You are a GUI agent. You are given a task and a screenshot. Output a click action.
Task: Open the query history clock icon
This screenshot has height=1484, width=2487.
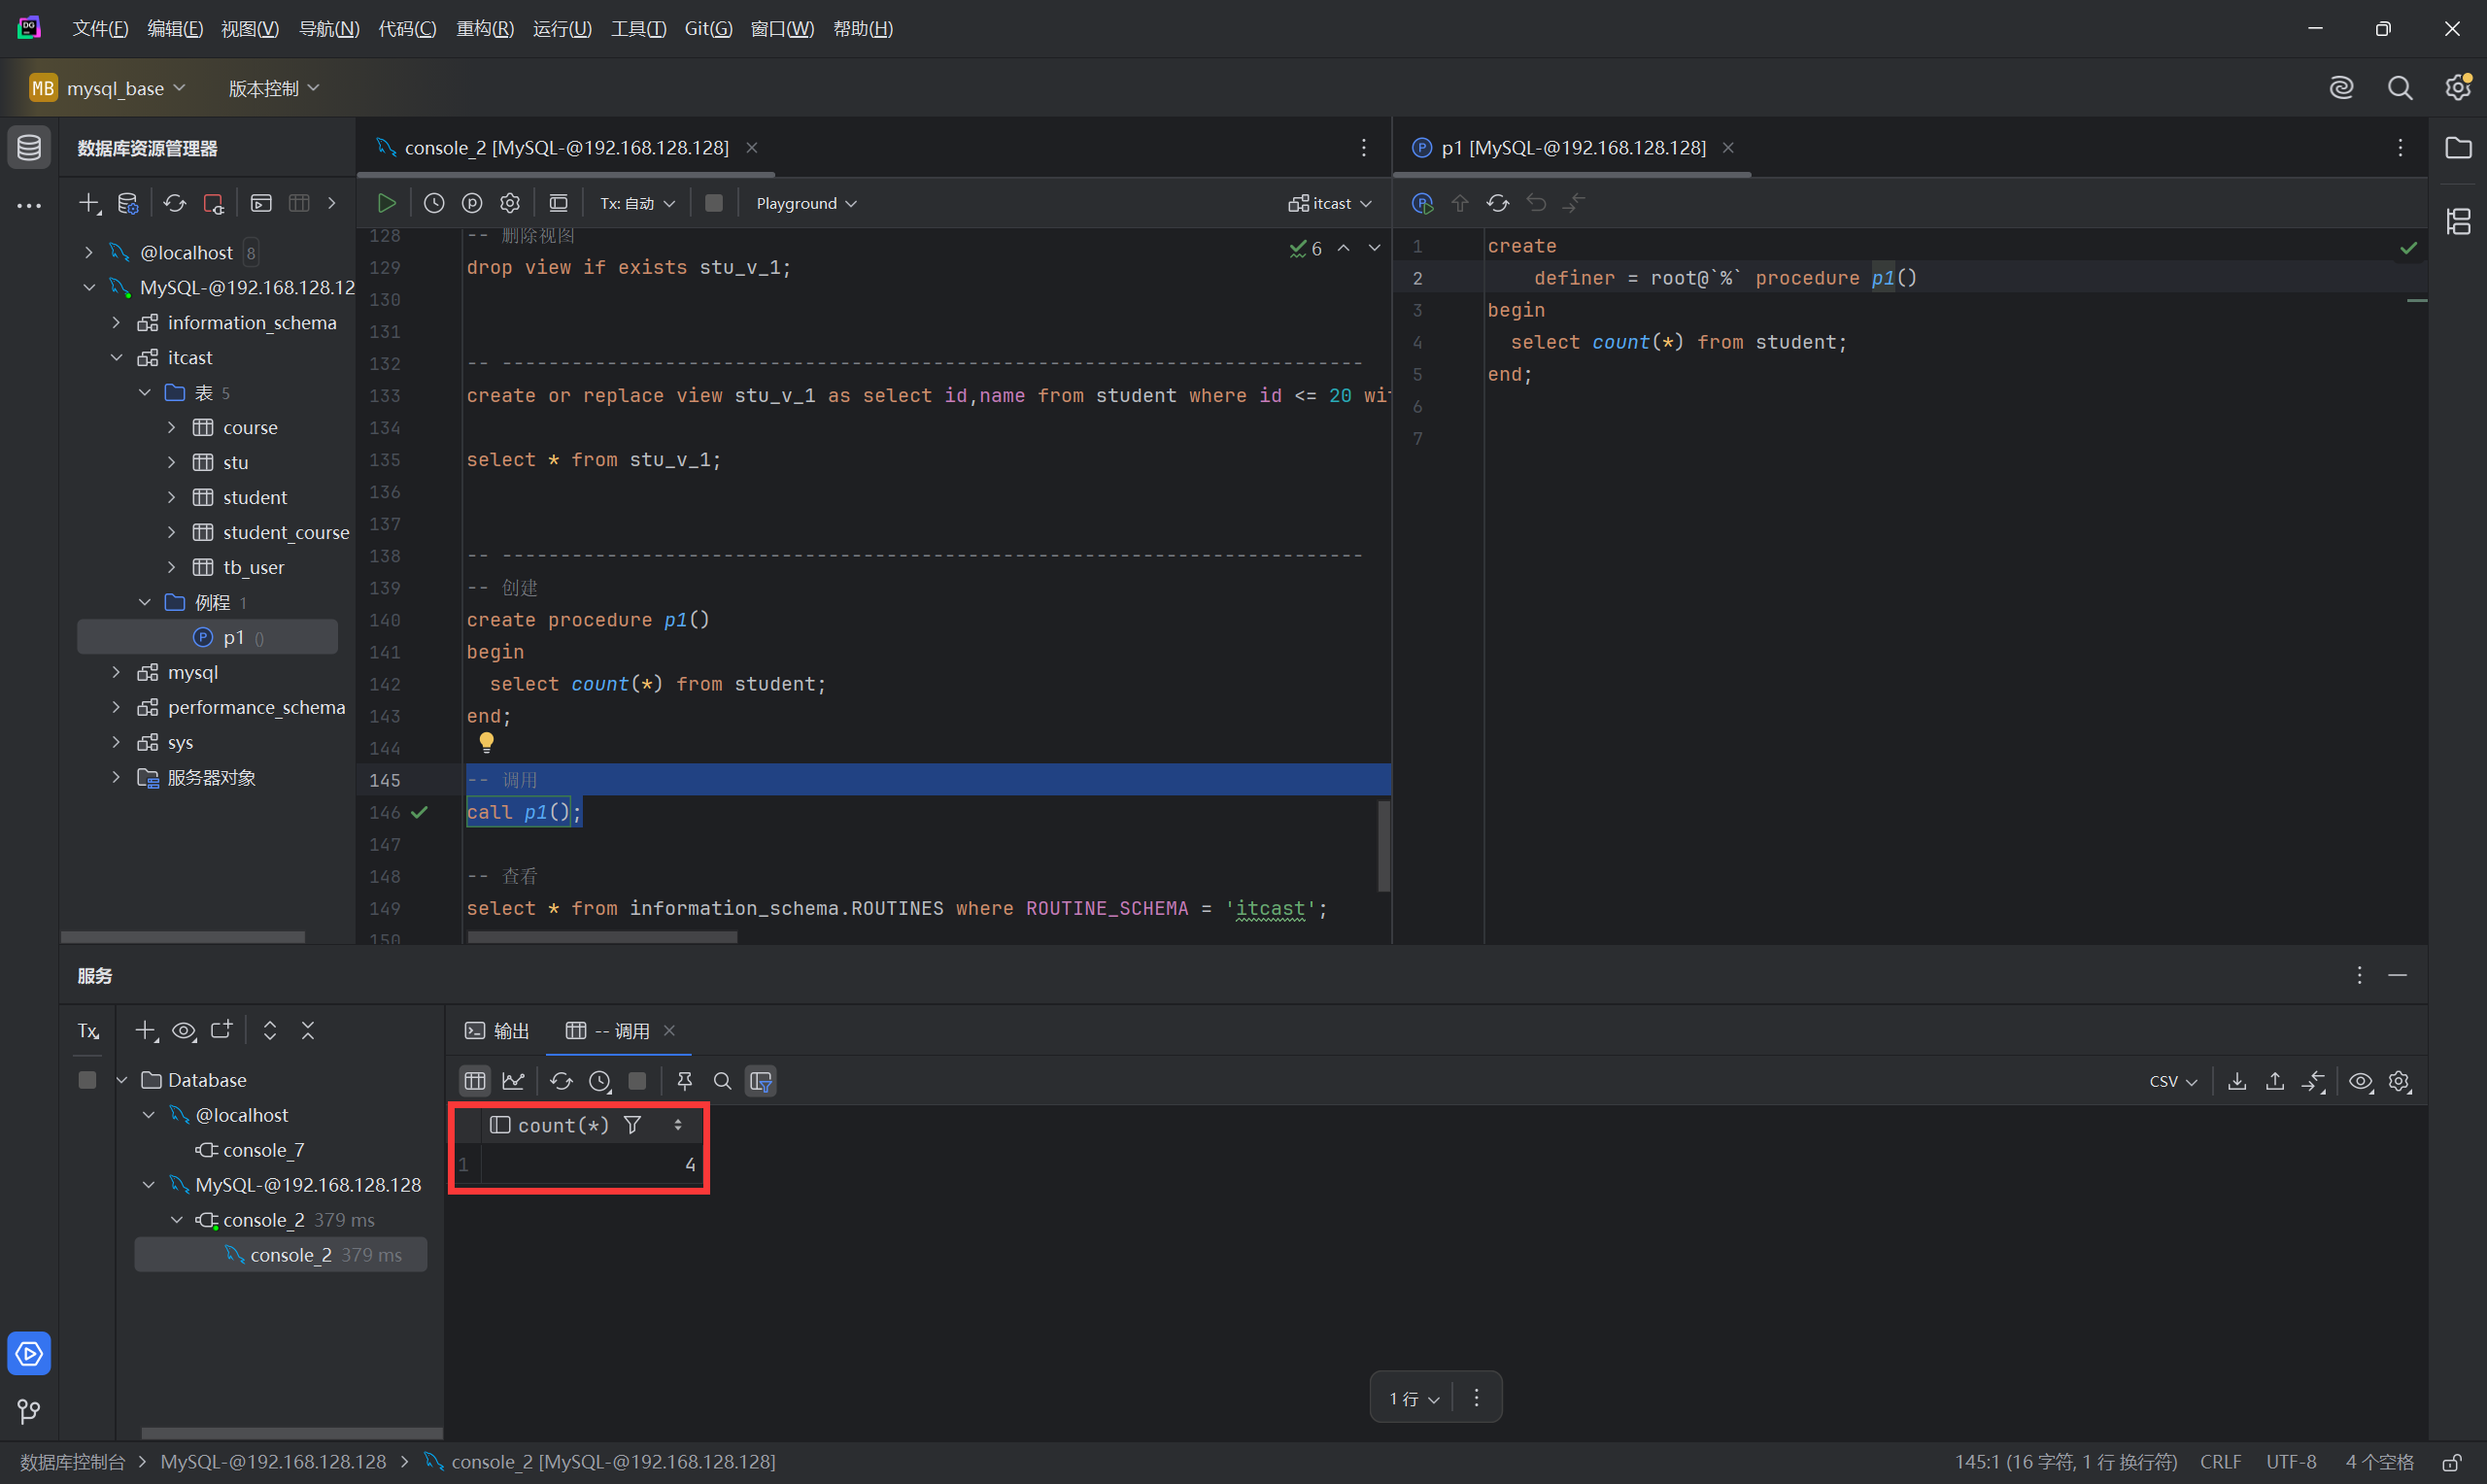pyautogui.click(x=434, y=203)
